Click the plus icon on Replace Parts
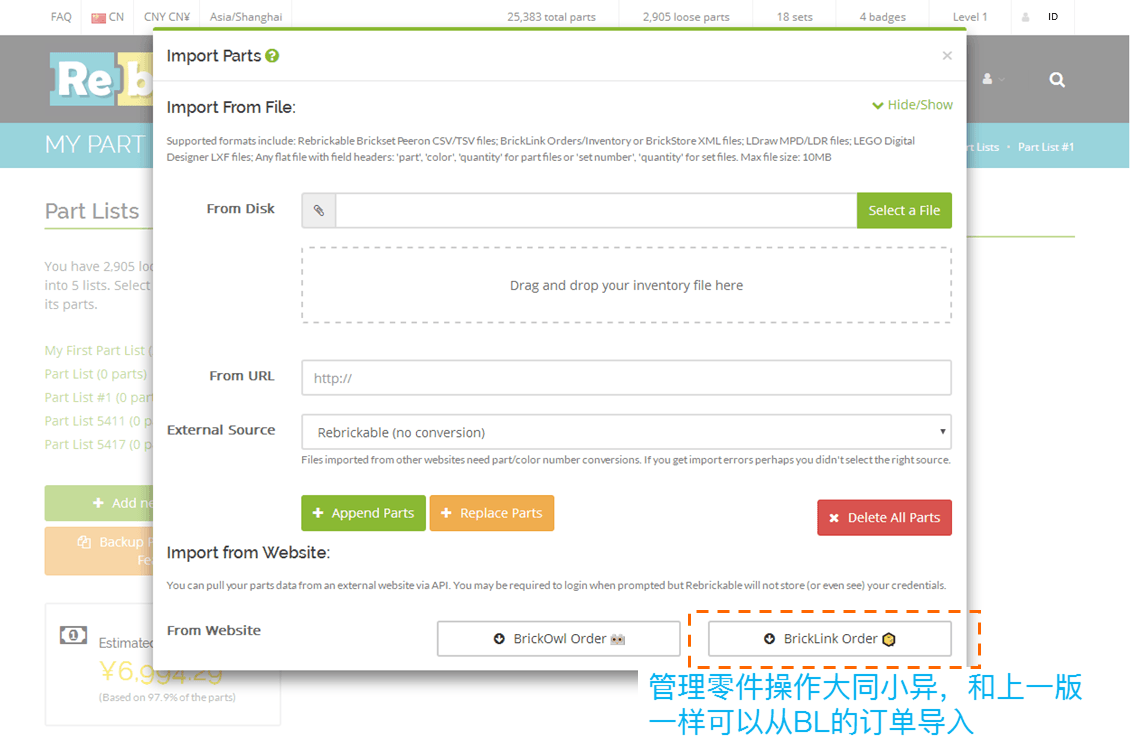The width and height of the screenshot is (1134, 748). tap(446, 513)
